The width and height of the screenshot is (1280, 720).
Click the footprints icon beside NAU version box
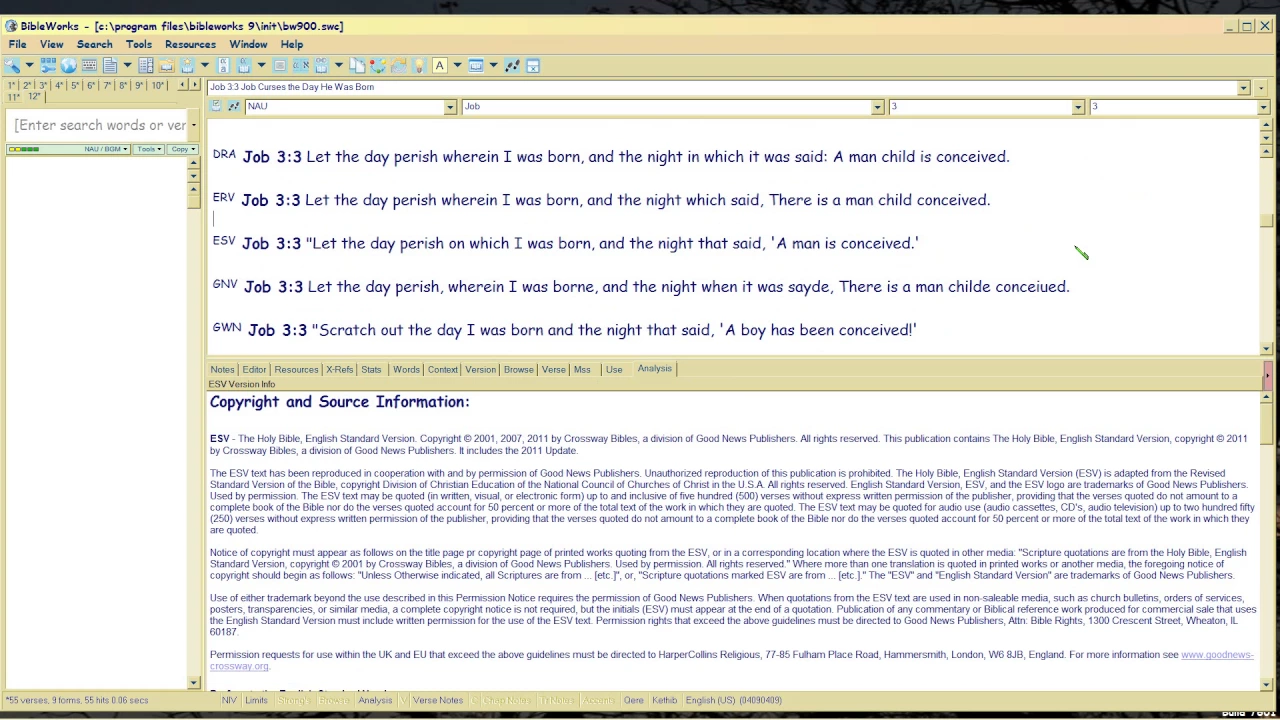[234, 106]
